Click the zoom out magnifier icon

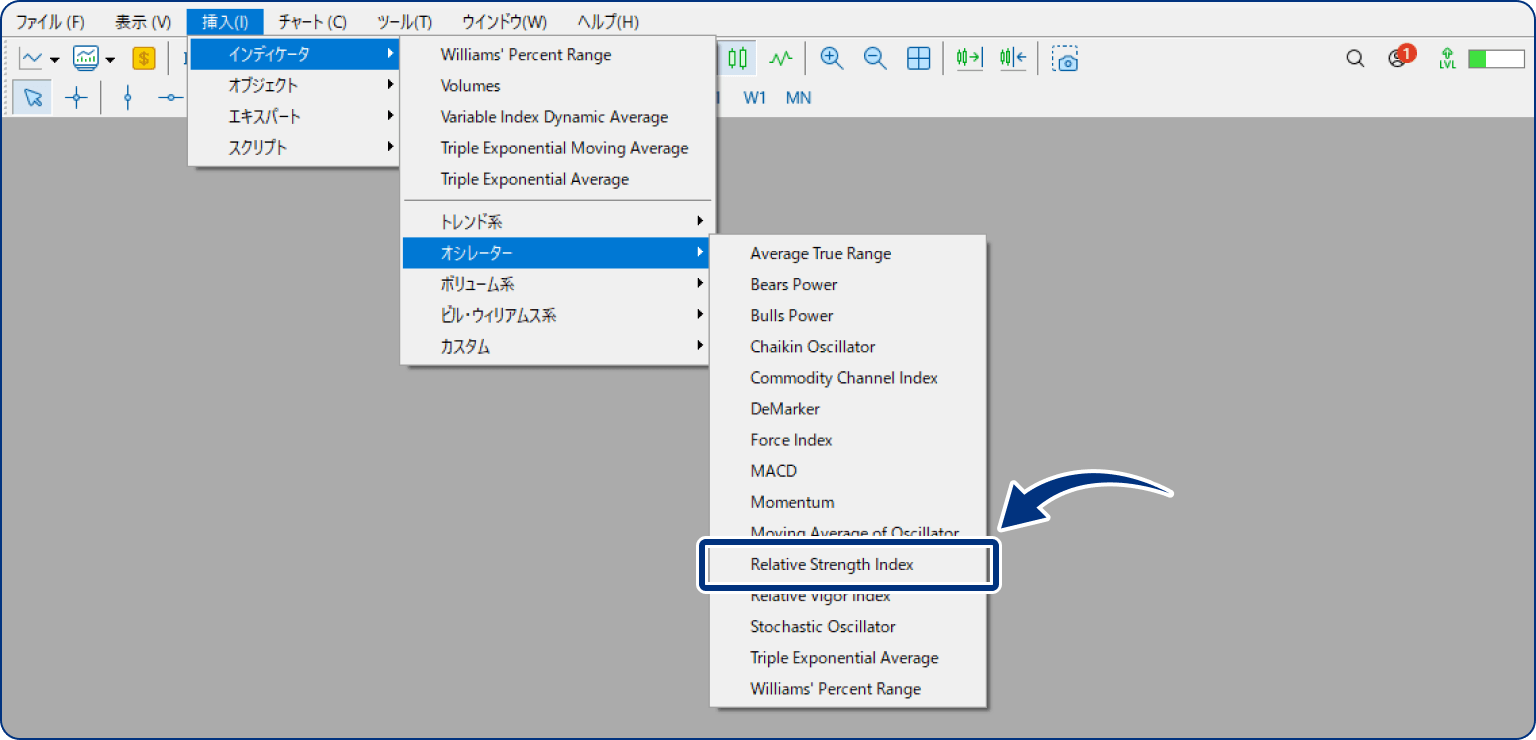[x=875, y=59]
